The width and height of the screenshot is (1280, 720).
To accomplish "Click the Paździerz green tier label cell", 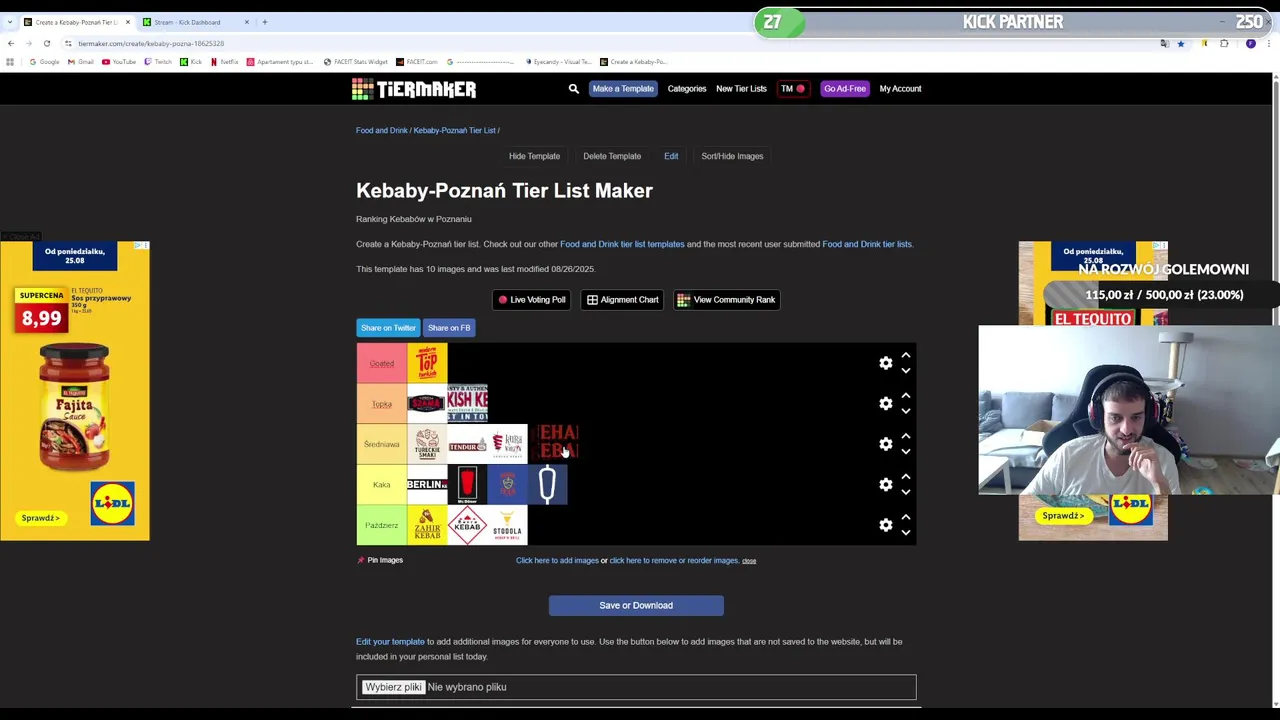I will pyautogui.click(x=382, y=525).
